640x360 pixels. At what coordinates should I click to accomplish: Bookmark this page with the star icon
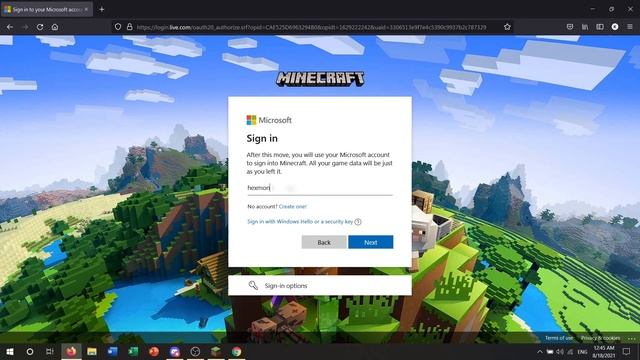(507, 27)
